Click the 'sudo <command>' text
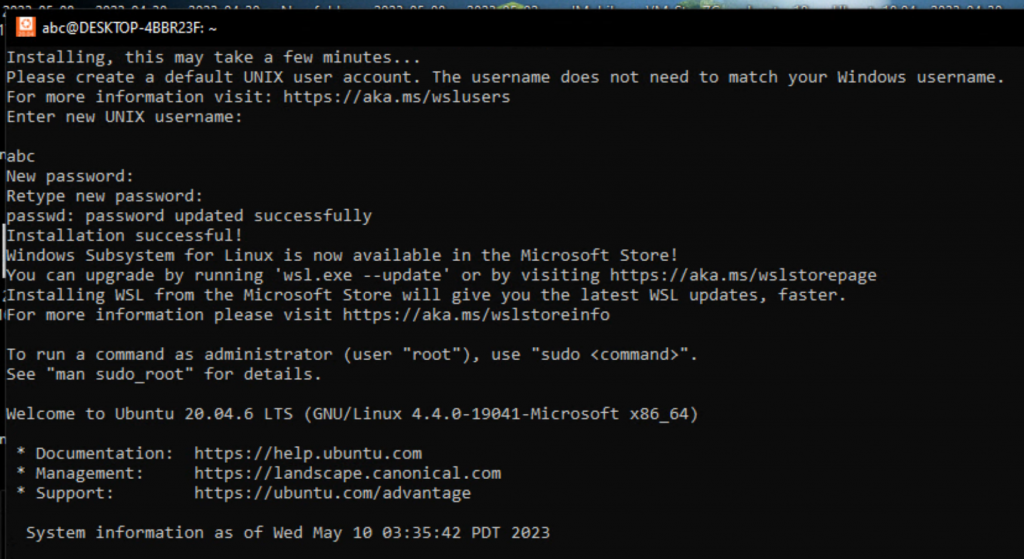This screenshot has height=559, width=1024. pyautogui.click(x=609, y=355)
